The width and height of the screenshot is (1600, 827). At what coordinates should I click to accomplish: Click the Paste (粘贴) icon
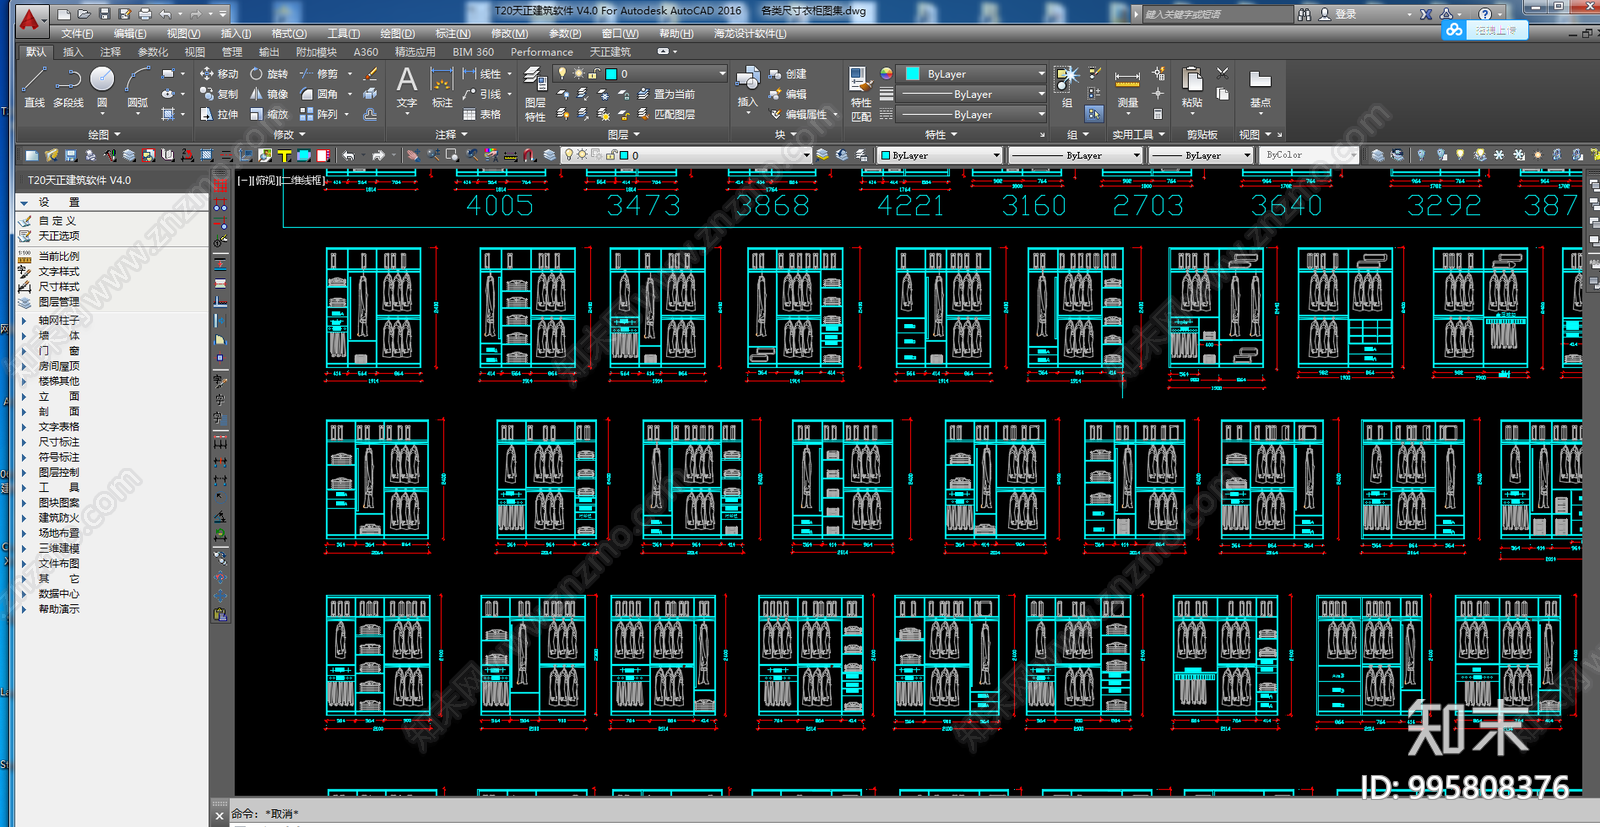click(1192, 88)
